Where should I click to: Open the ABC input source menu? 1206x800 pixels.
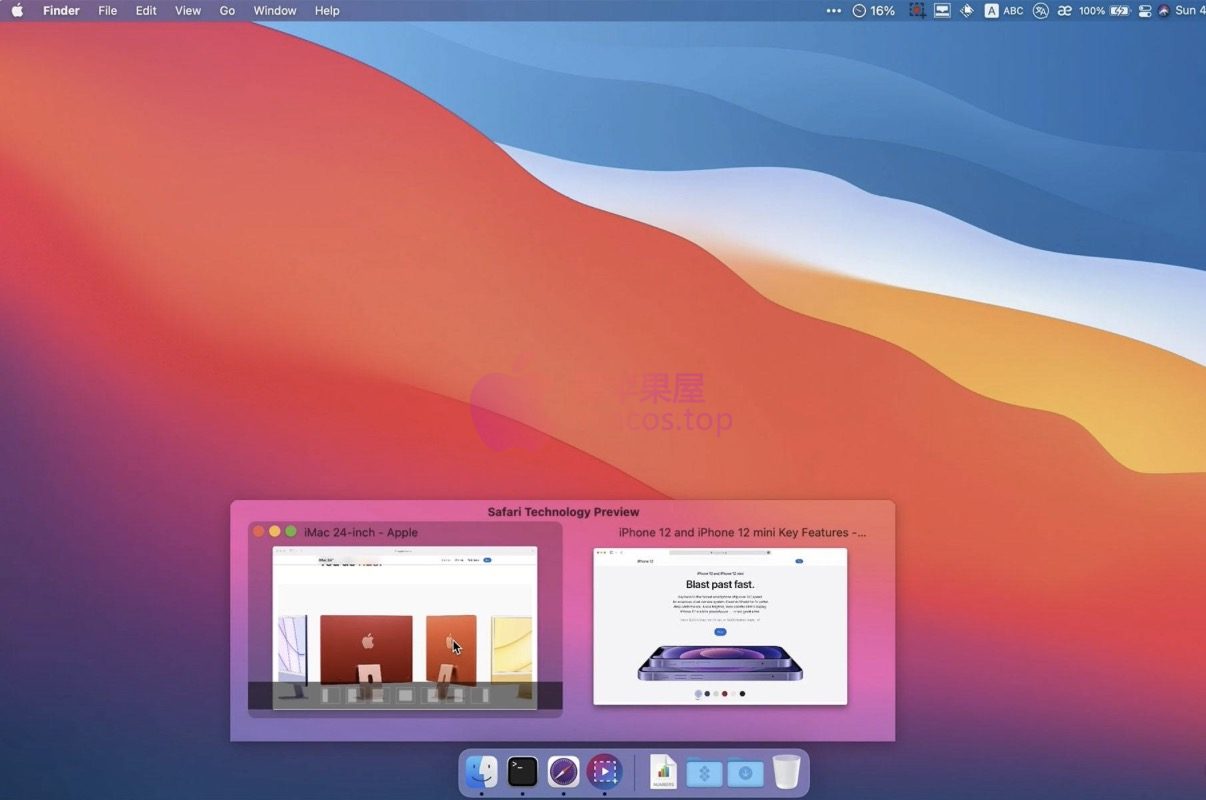point(1004,10)
